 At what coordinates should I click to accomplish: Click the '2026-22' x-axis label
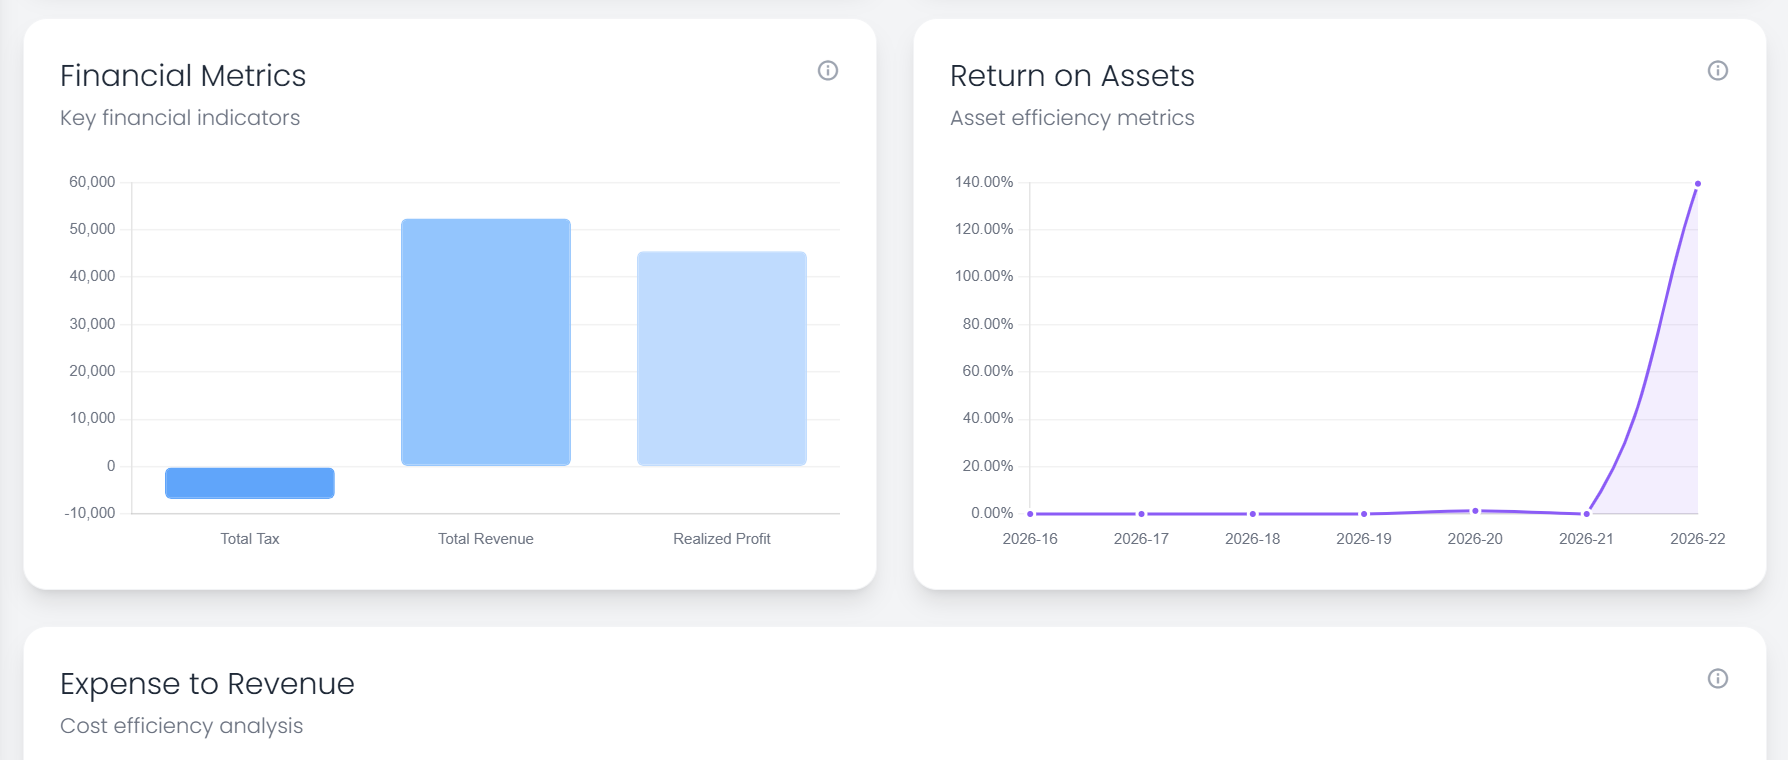[1698, 539]
